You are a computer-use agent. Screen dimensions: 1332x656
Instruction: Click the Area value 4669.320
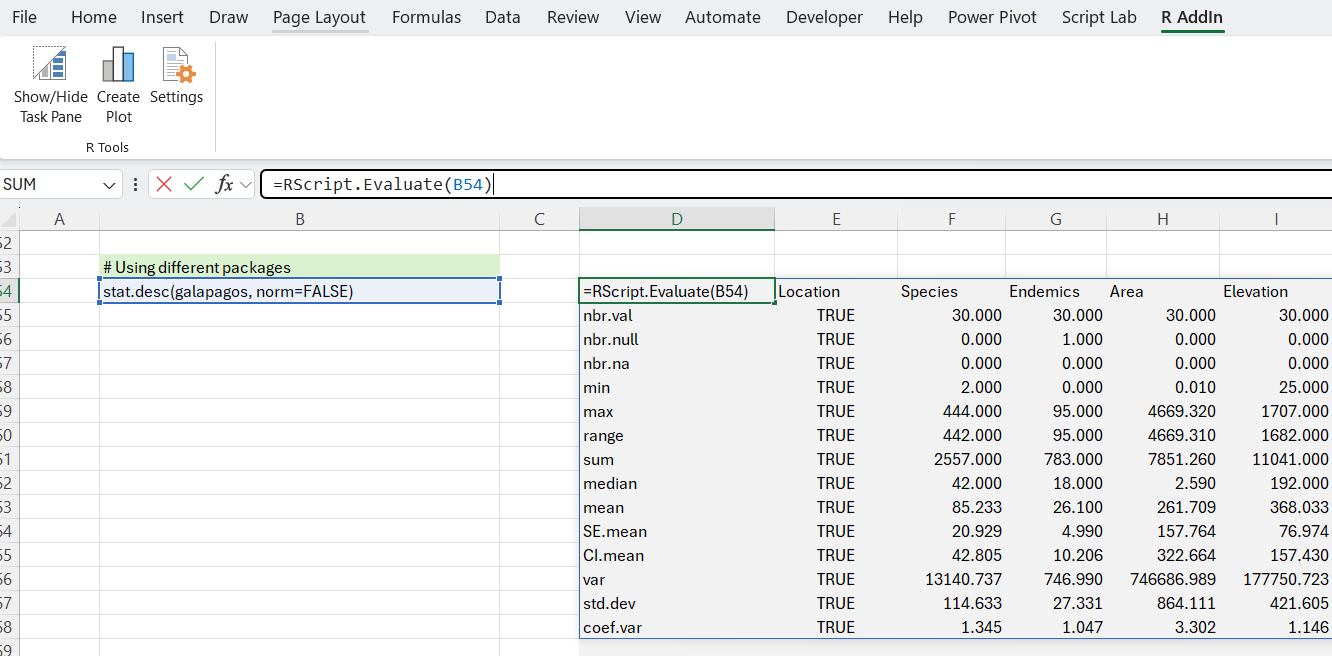click(x=1163, y=411)
